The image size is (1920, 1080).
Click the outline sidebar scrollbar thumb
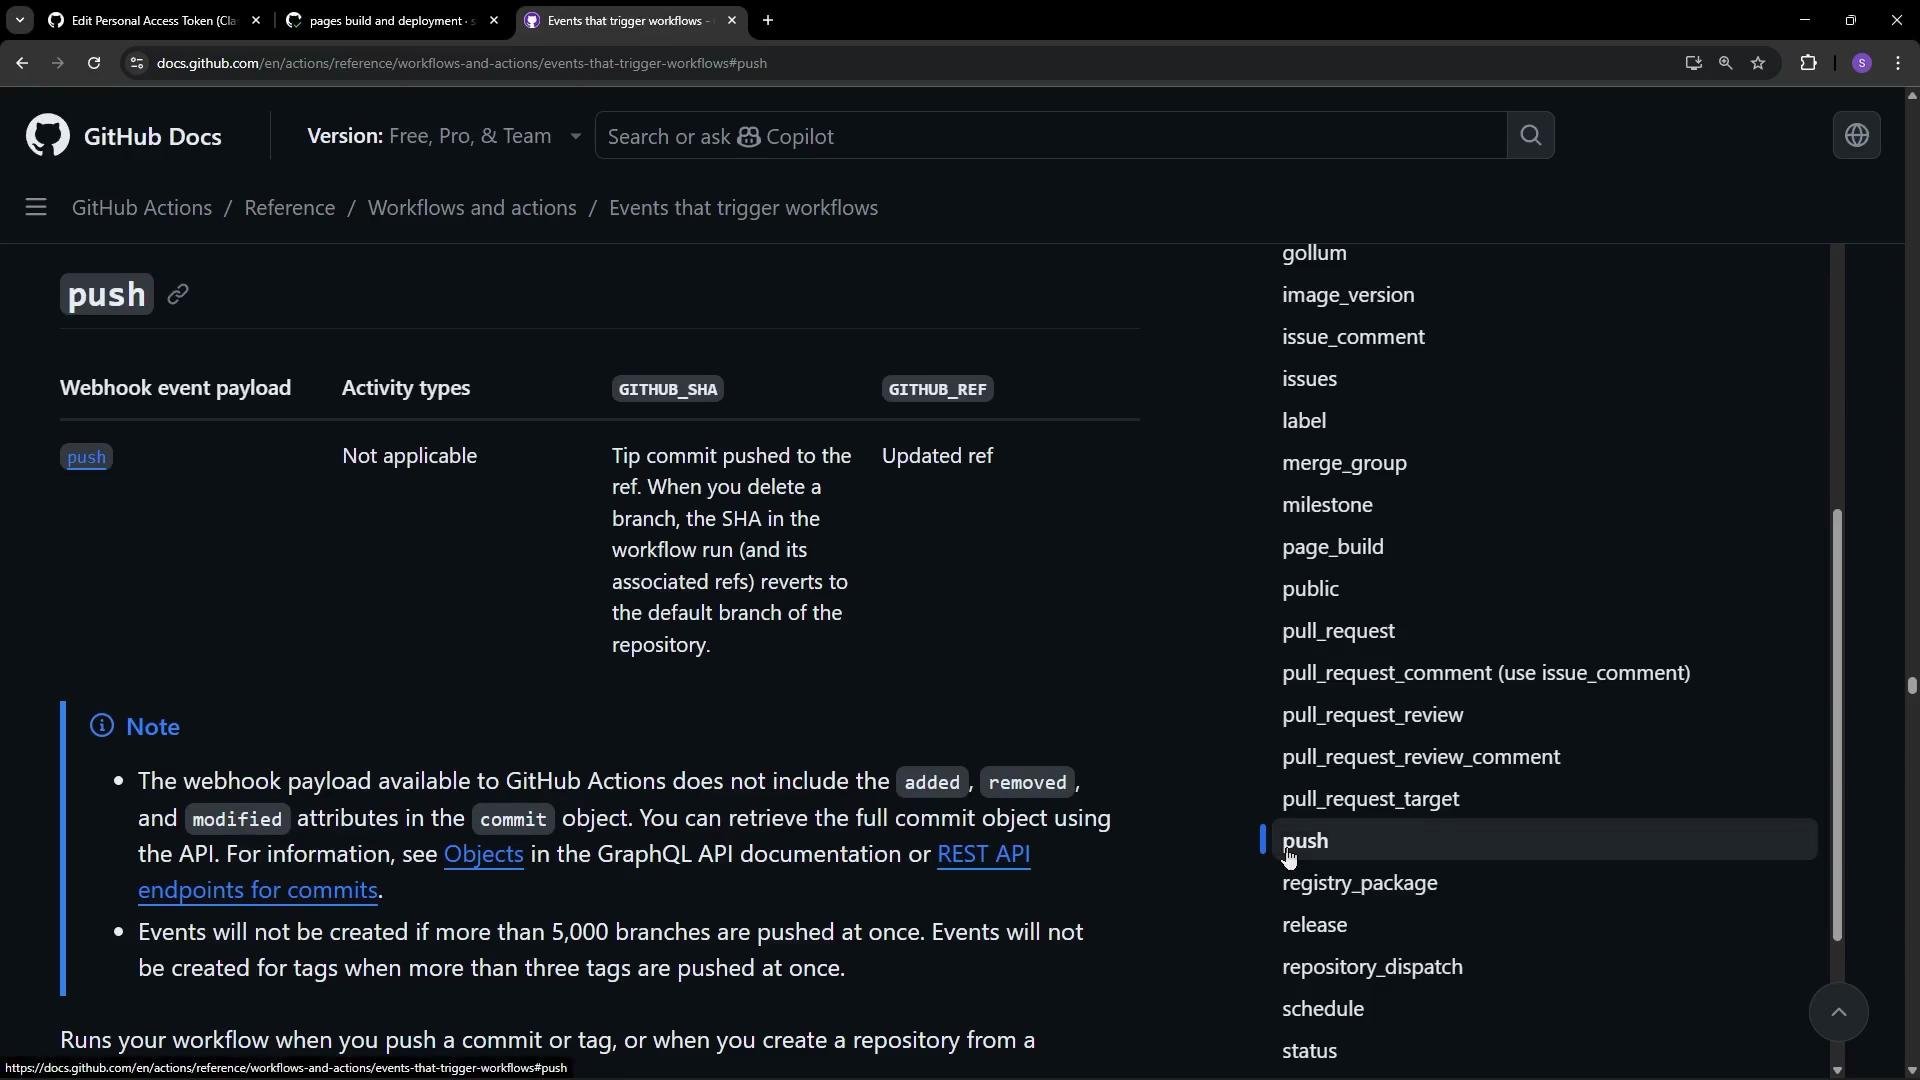point(1836,725)
